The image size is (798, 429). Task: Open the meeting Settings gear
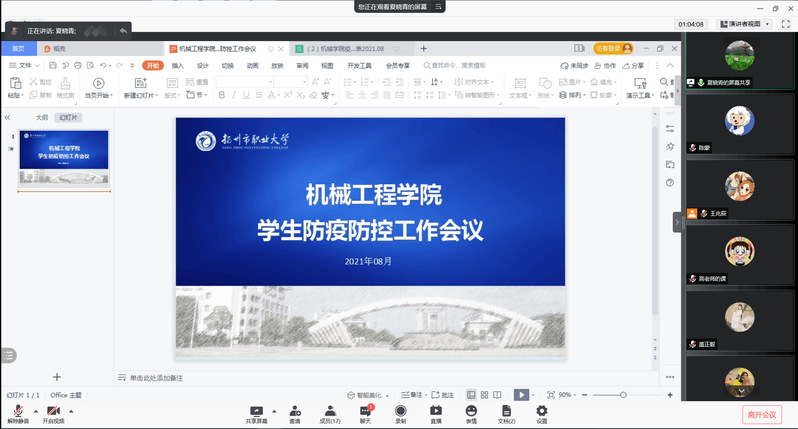point(541,410)
